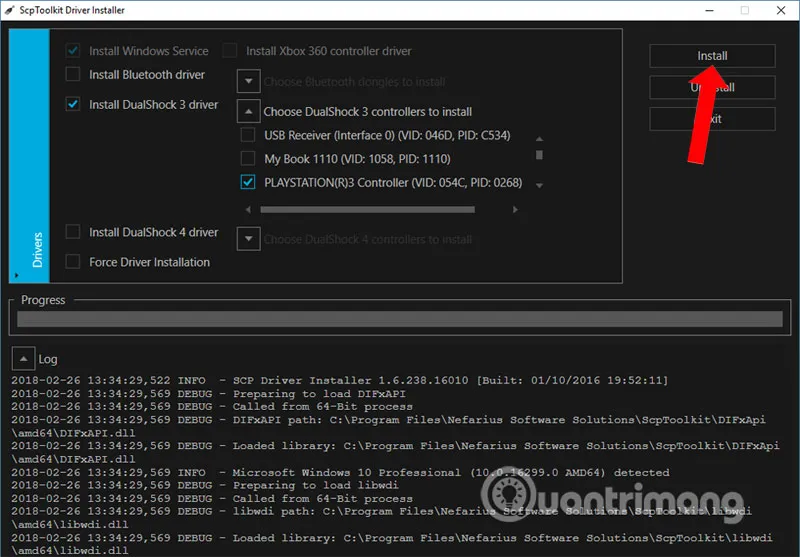Click the device list scroll-up arrow
Screen dimensions: 800x557
pos(540,139)
